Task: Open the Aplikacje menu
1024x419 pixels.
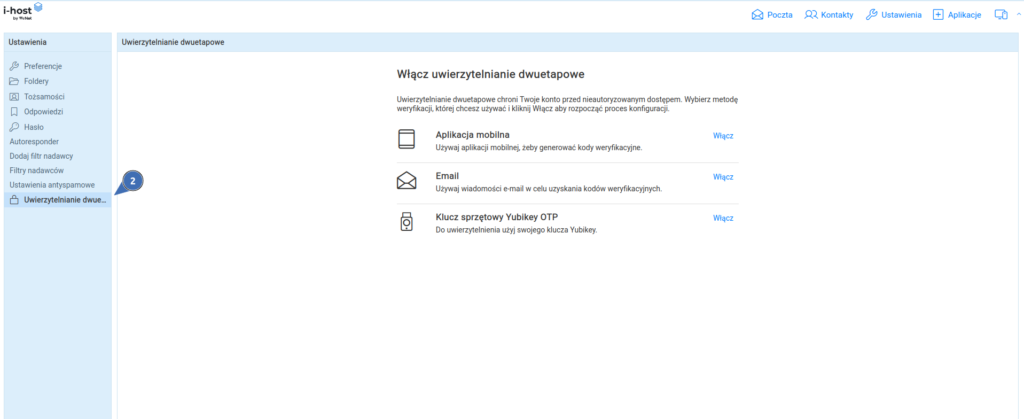Action: point(957,15)
